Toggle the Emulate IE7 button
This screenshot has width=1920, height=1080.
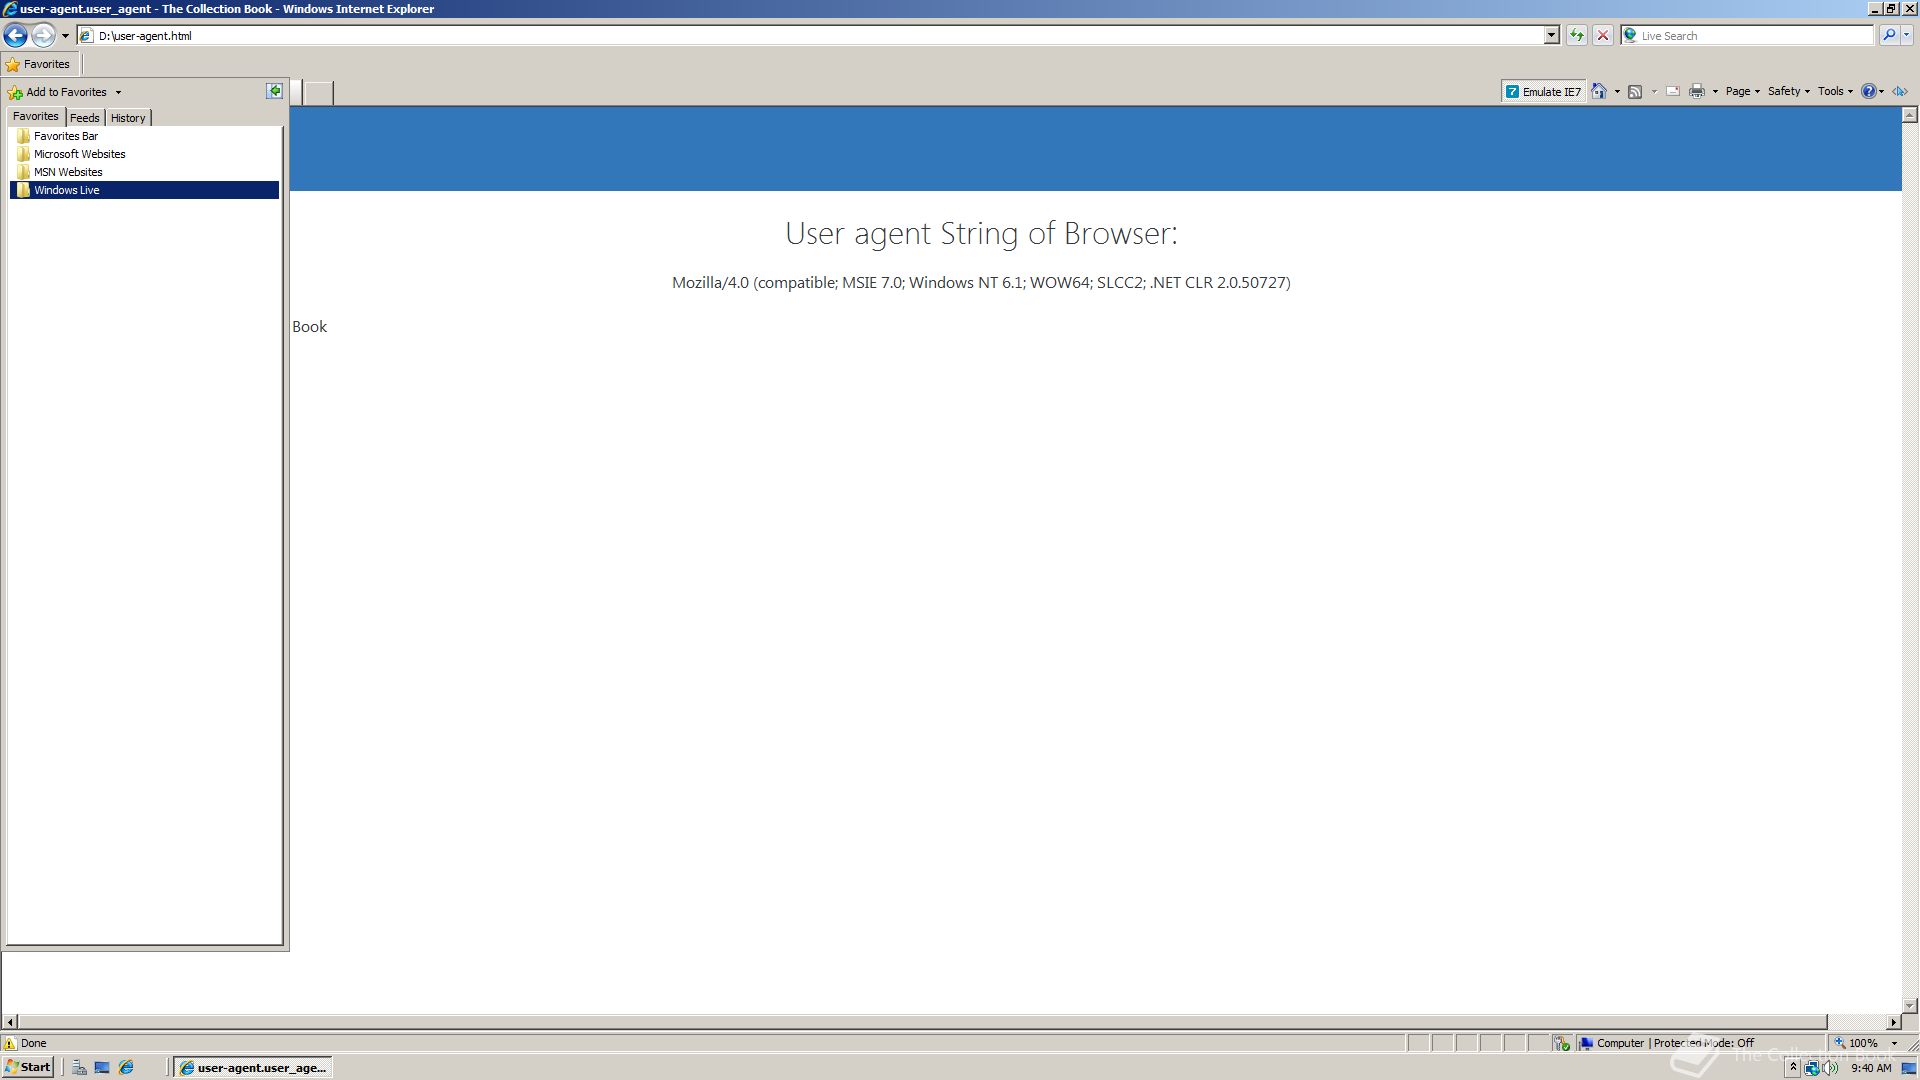(x=1543, y=92)
